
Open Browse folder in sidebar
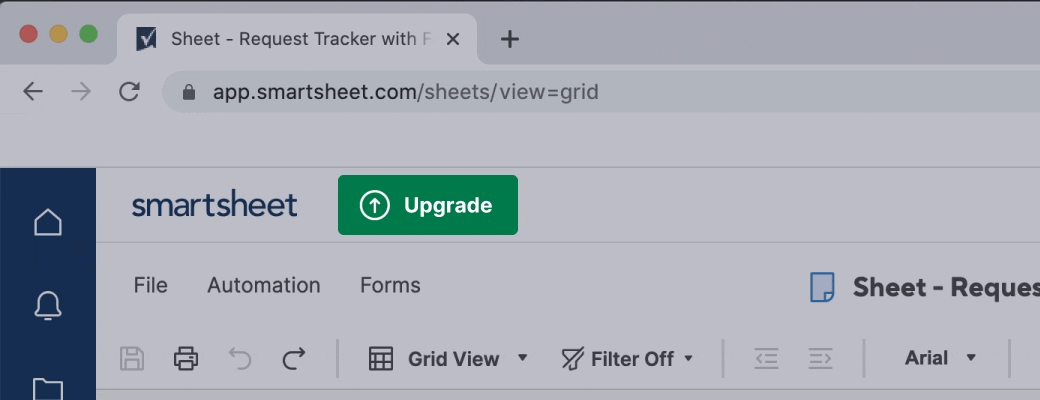click(x=48, y=388)
